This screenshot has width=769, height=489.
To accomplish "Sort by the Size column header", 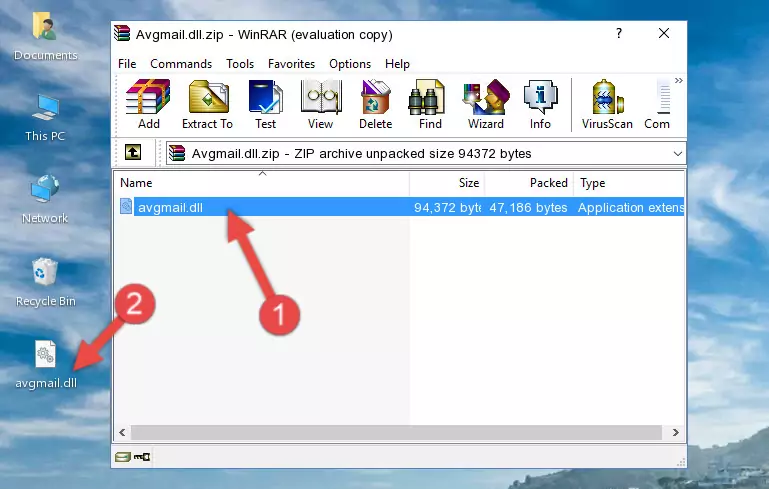I will pos(447,182).
